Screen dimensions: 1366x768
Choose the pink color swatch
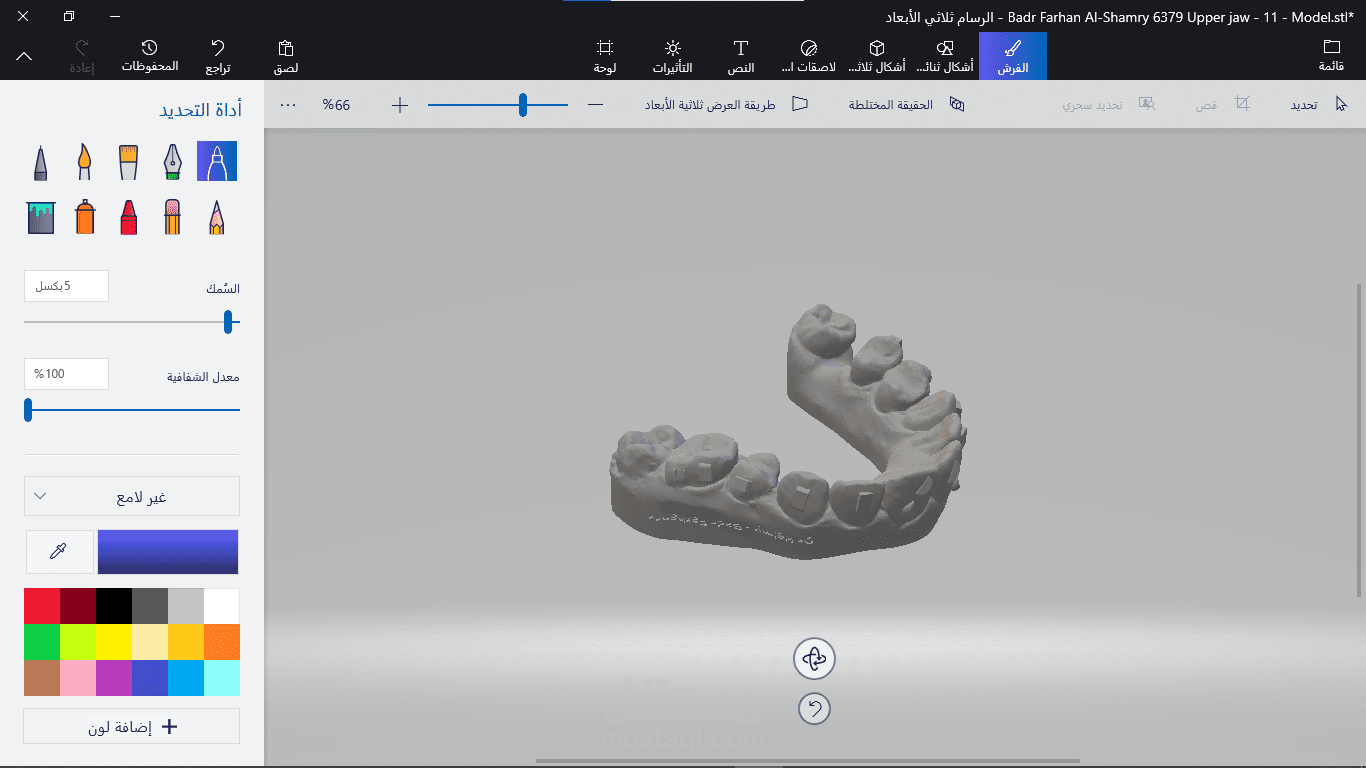pyautogui.click(x=78, y=678)
